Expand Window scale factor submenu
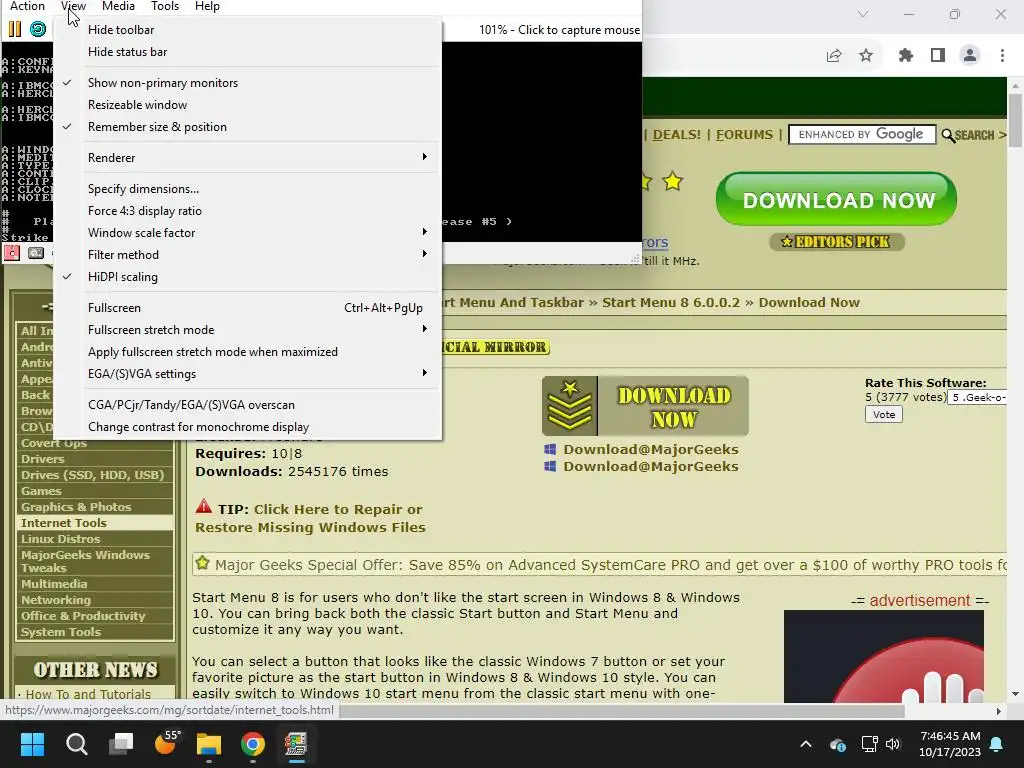 pyautogui.click(x=248, y=233)
